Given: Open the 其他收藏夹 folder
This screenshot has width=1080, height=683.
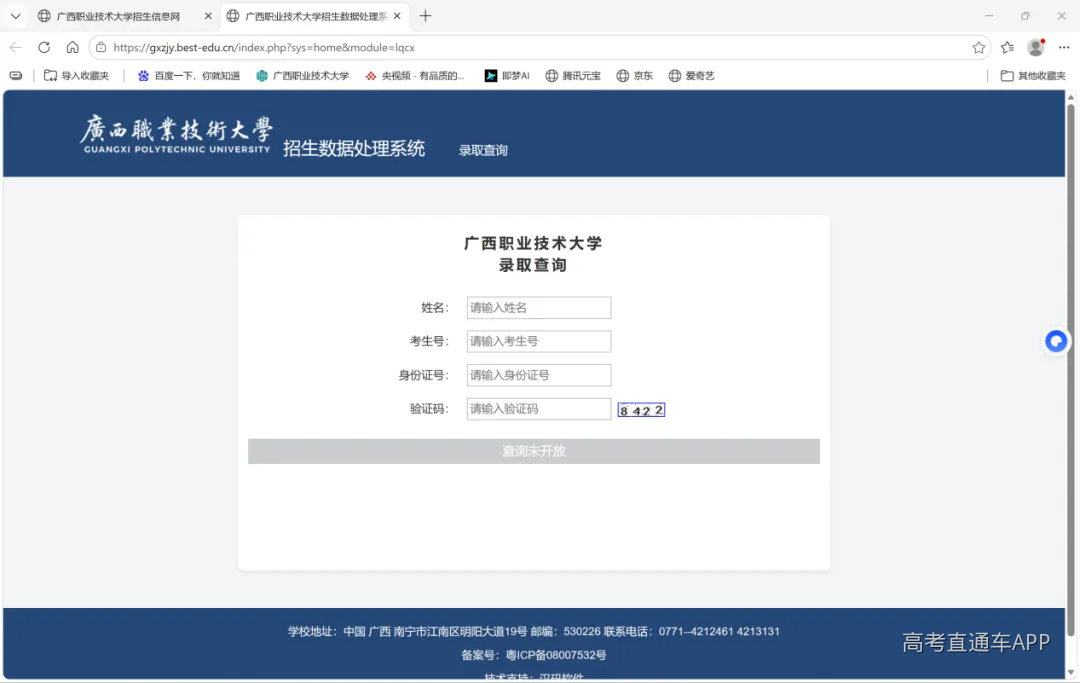Looking at the screenshot, I should [x=1032, y=76].
